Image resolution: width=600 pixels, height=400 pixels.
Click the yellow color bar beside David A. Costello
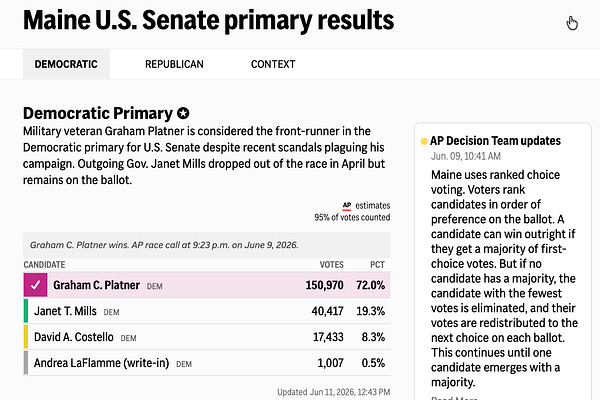pos(26,337)
